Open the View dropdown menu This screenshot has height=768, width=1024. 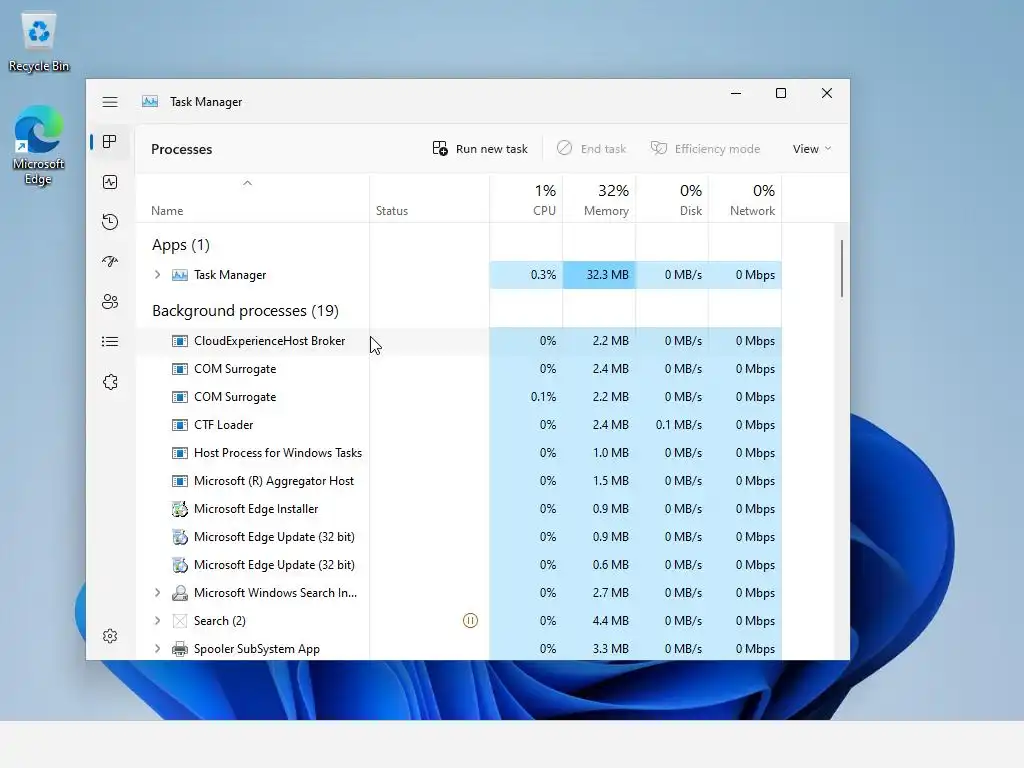pyautogui.click(x=812, y=149)
